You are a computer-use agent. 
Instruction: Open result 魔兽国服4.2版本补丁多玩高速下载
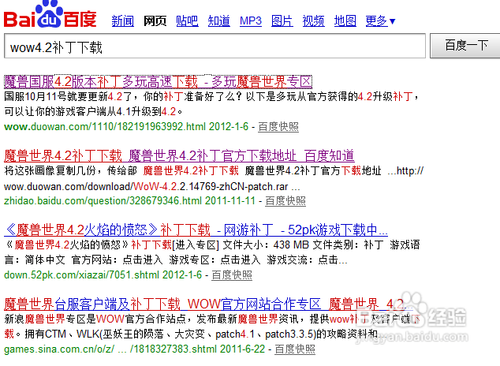coord(158,81)
